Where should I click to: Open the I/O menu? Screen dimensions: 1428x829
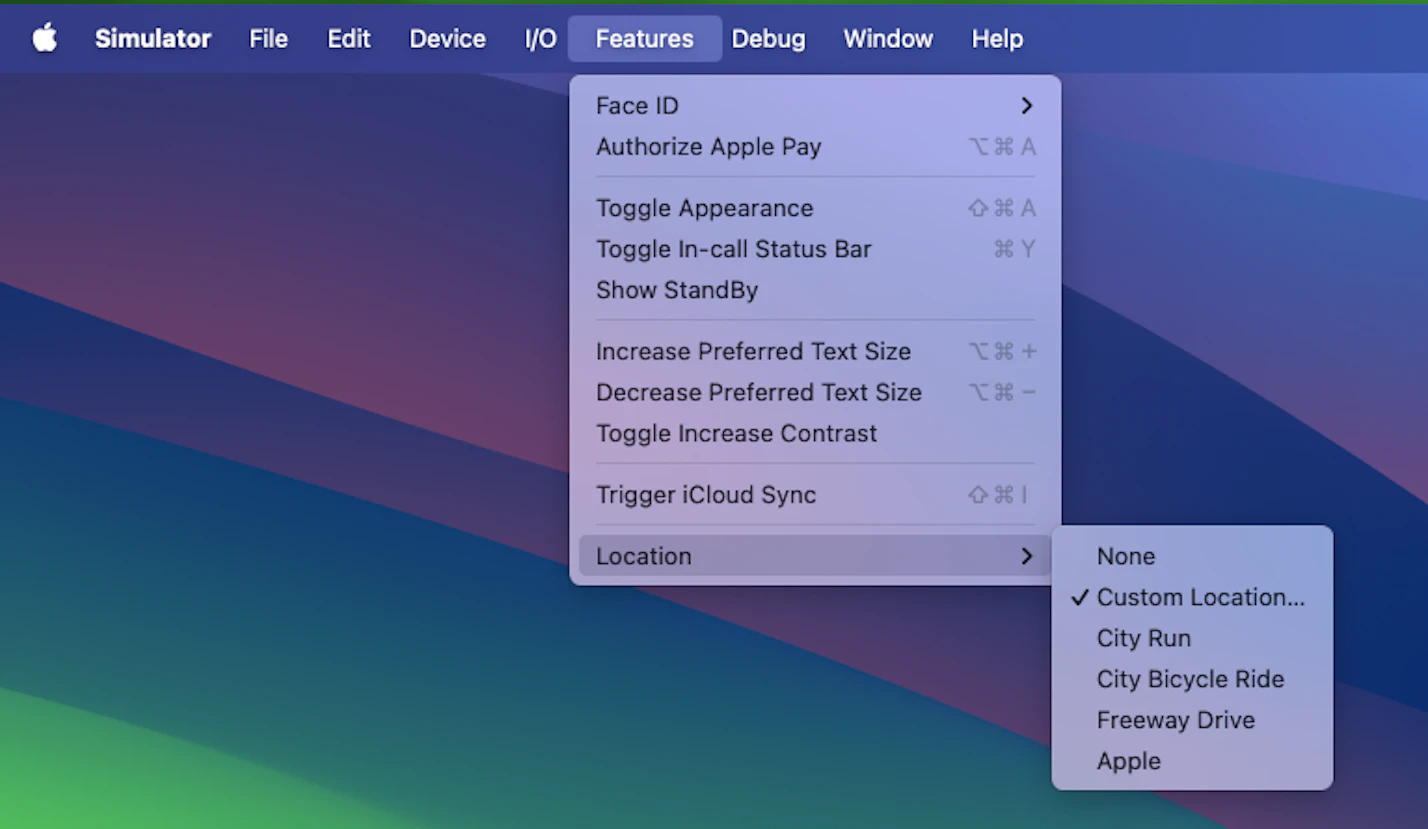(541, 38)
